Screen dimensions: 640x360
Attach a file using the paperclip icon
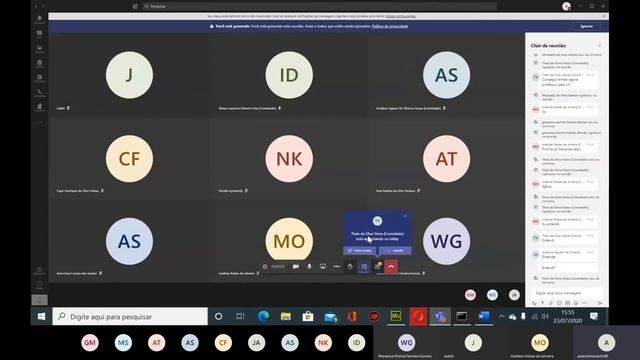tap(551, 303)
